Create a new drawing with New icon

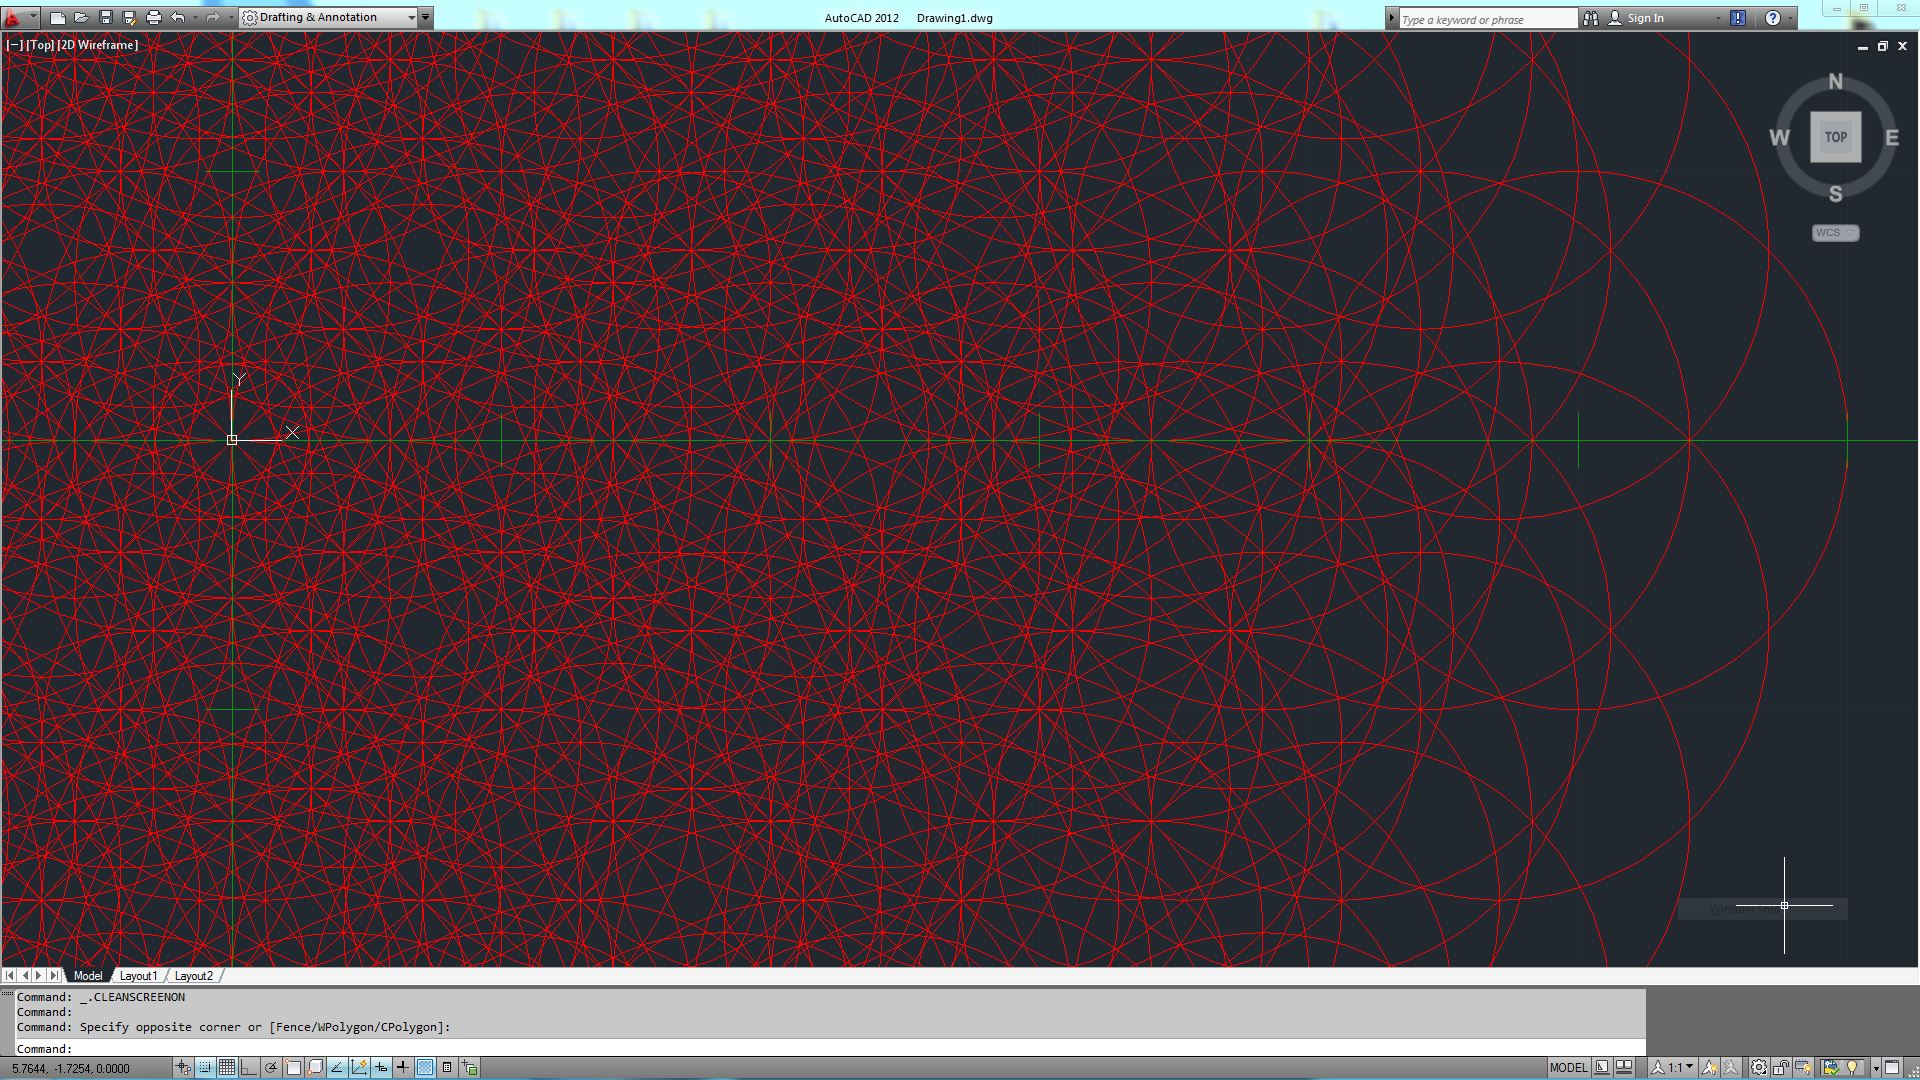coord(58,18)
